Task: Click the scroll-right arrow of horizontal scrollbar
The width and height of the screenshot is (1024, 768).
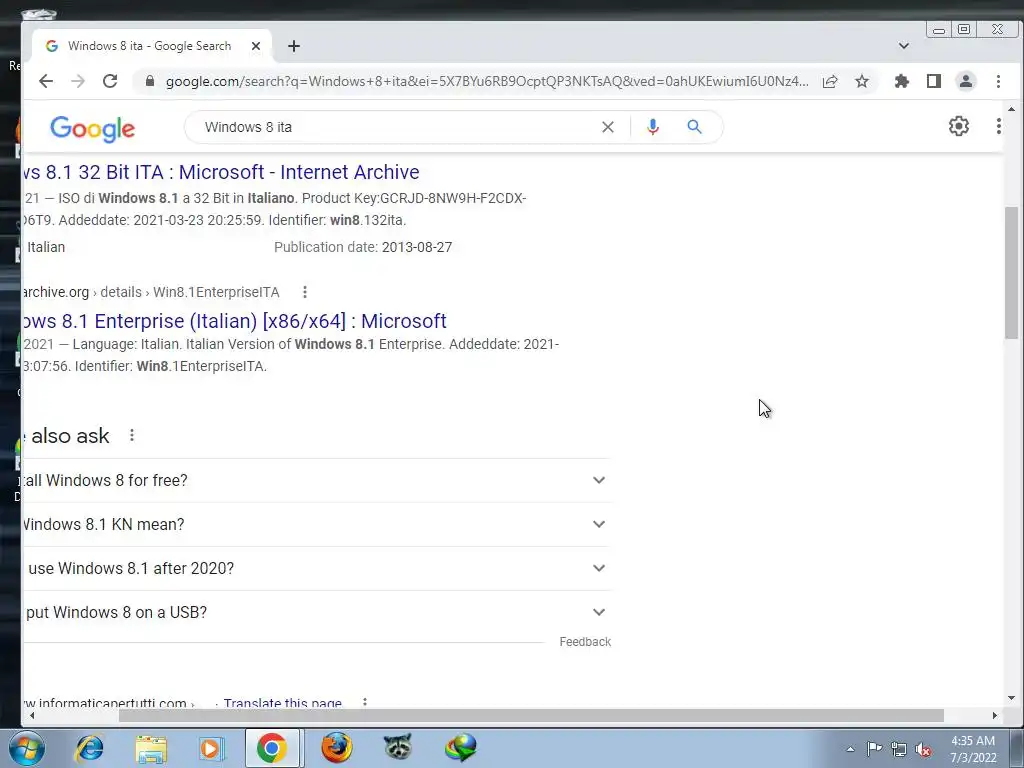Action: tap(995, 716)
